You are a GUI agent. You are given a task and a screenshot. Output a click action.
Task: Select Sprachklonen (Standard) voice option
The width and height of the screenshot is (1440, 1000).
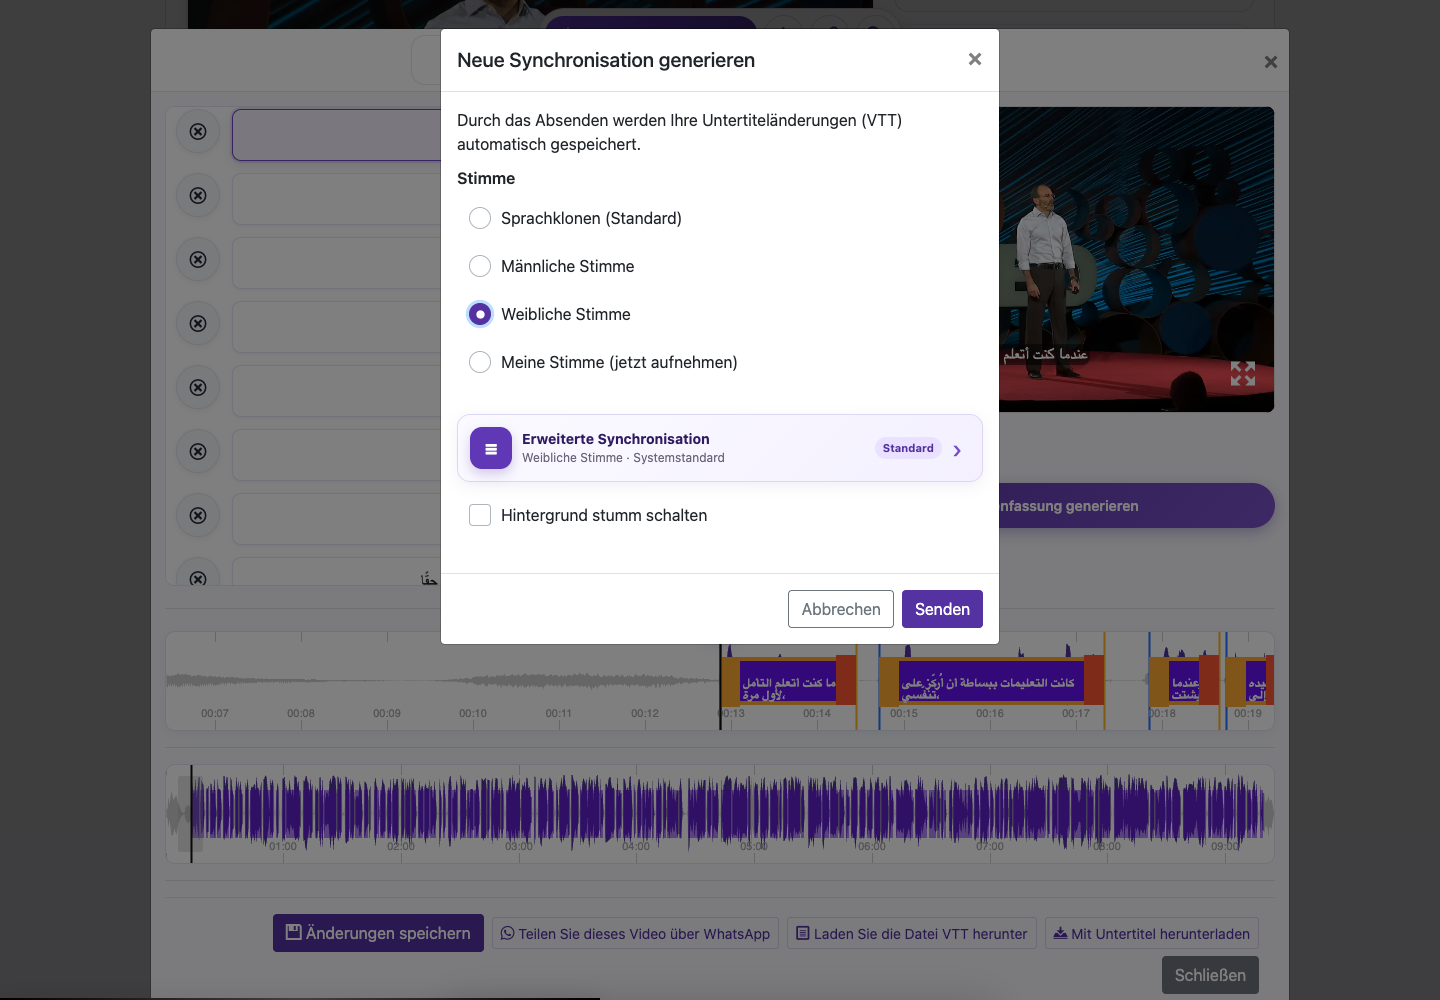(480, 218)
